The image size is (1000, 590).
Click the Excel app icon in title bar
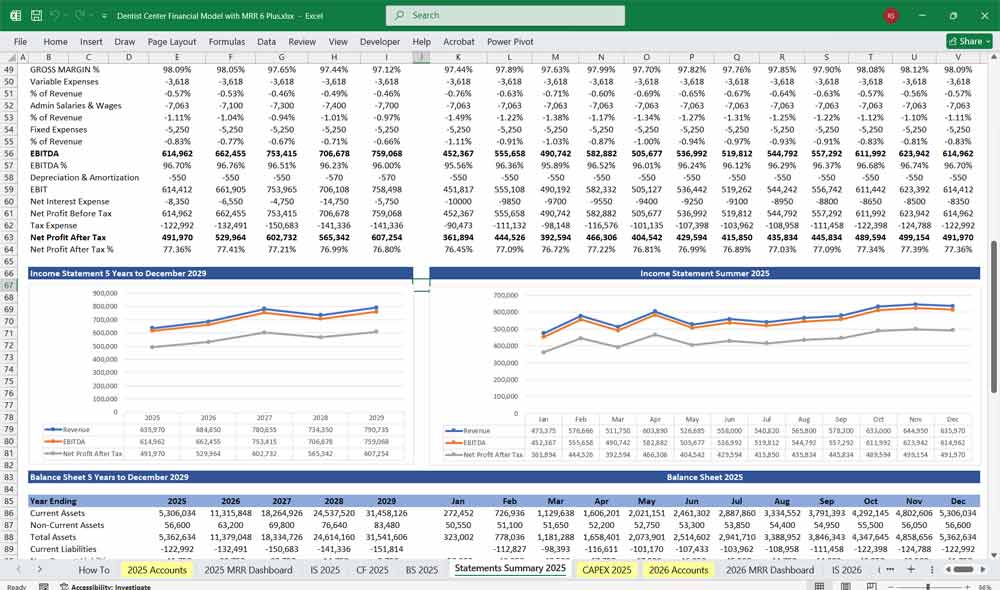pyautogui.click(x=15, y=15)
